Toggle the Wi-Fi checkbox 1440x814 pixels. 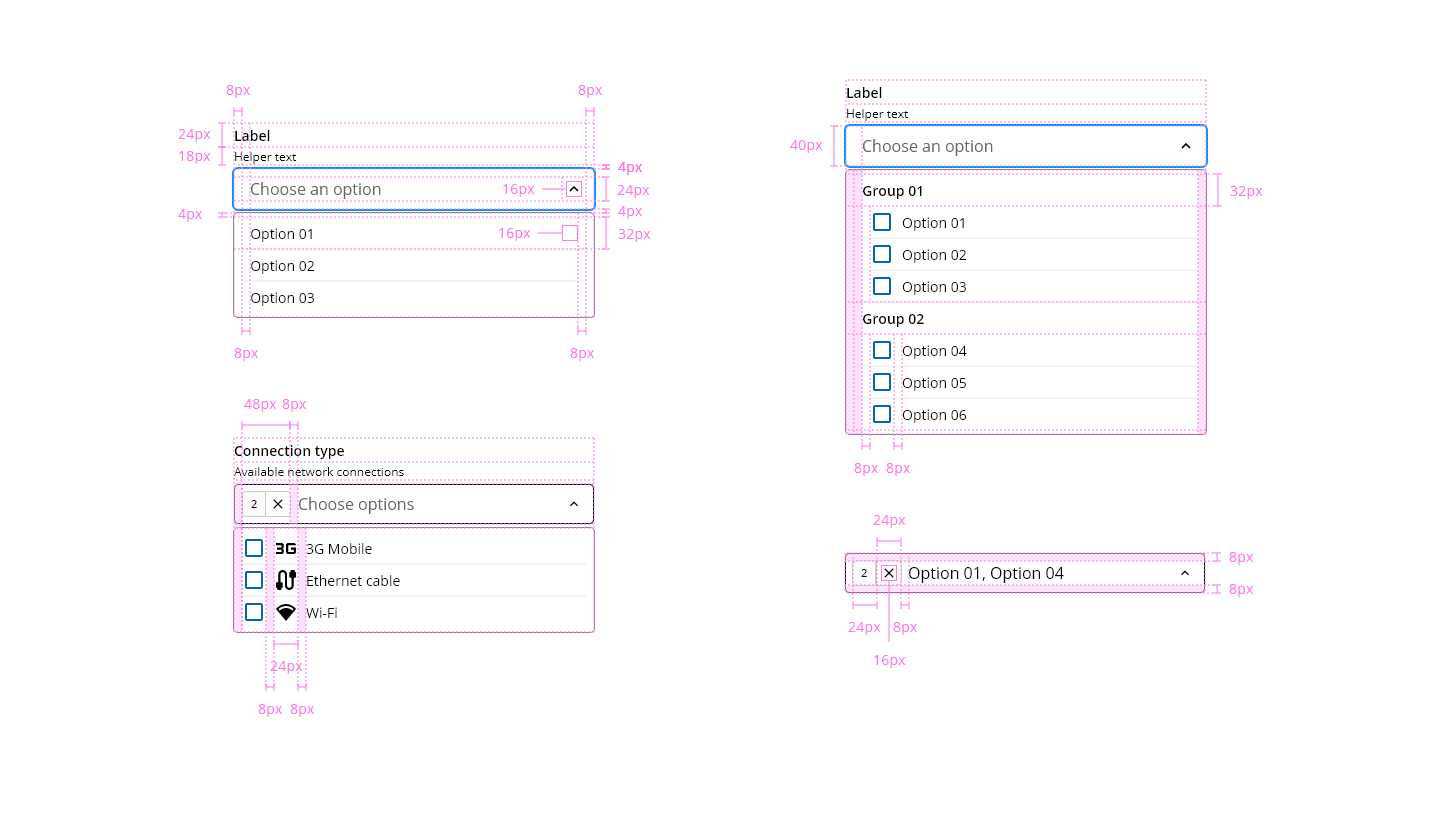(x=253, y=612)
